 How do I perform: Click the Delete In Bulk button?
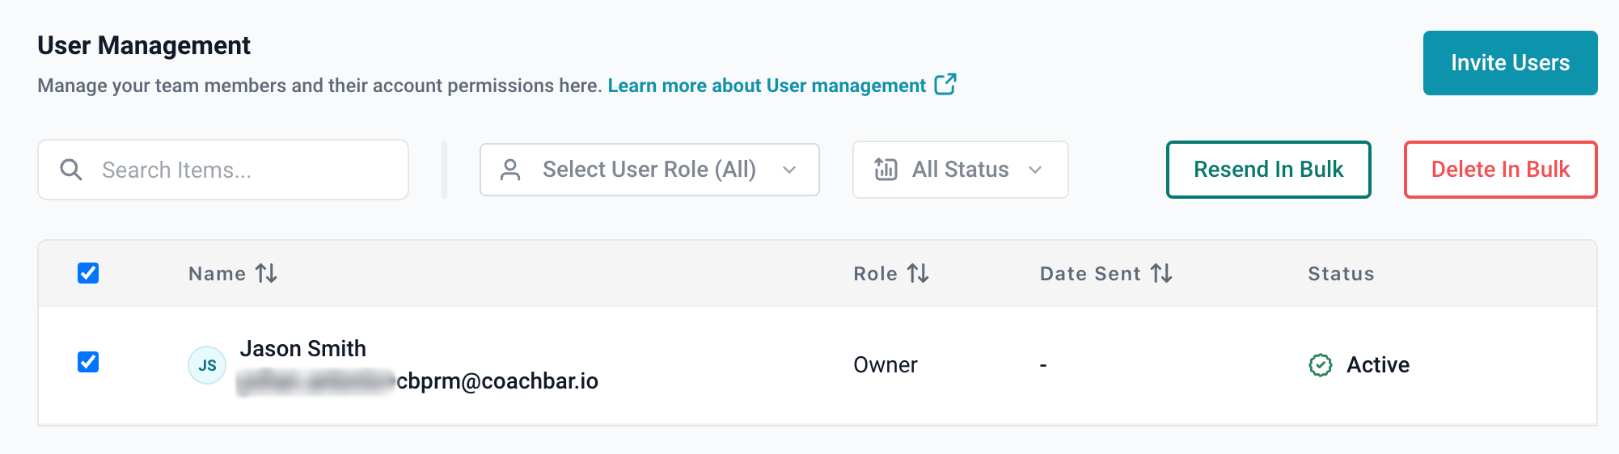pos(1500,170)
